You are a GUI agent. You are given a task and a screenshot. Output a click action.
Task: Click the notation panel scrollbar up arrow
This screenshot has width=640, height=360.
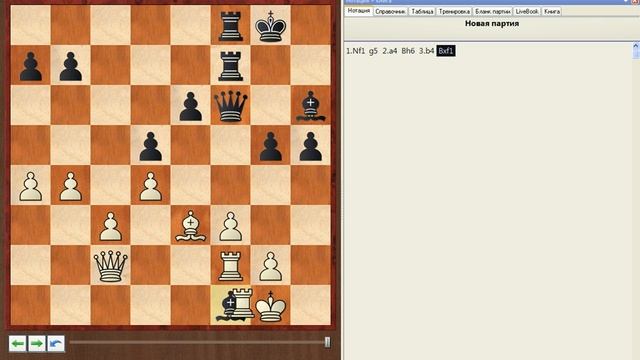pos(636,46)
